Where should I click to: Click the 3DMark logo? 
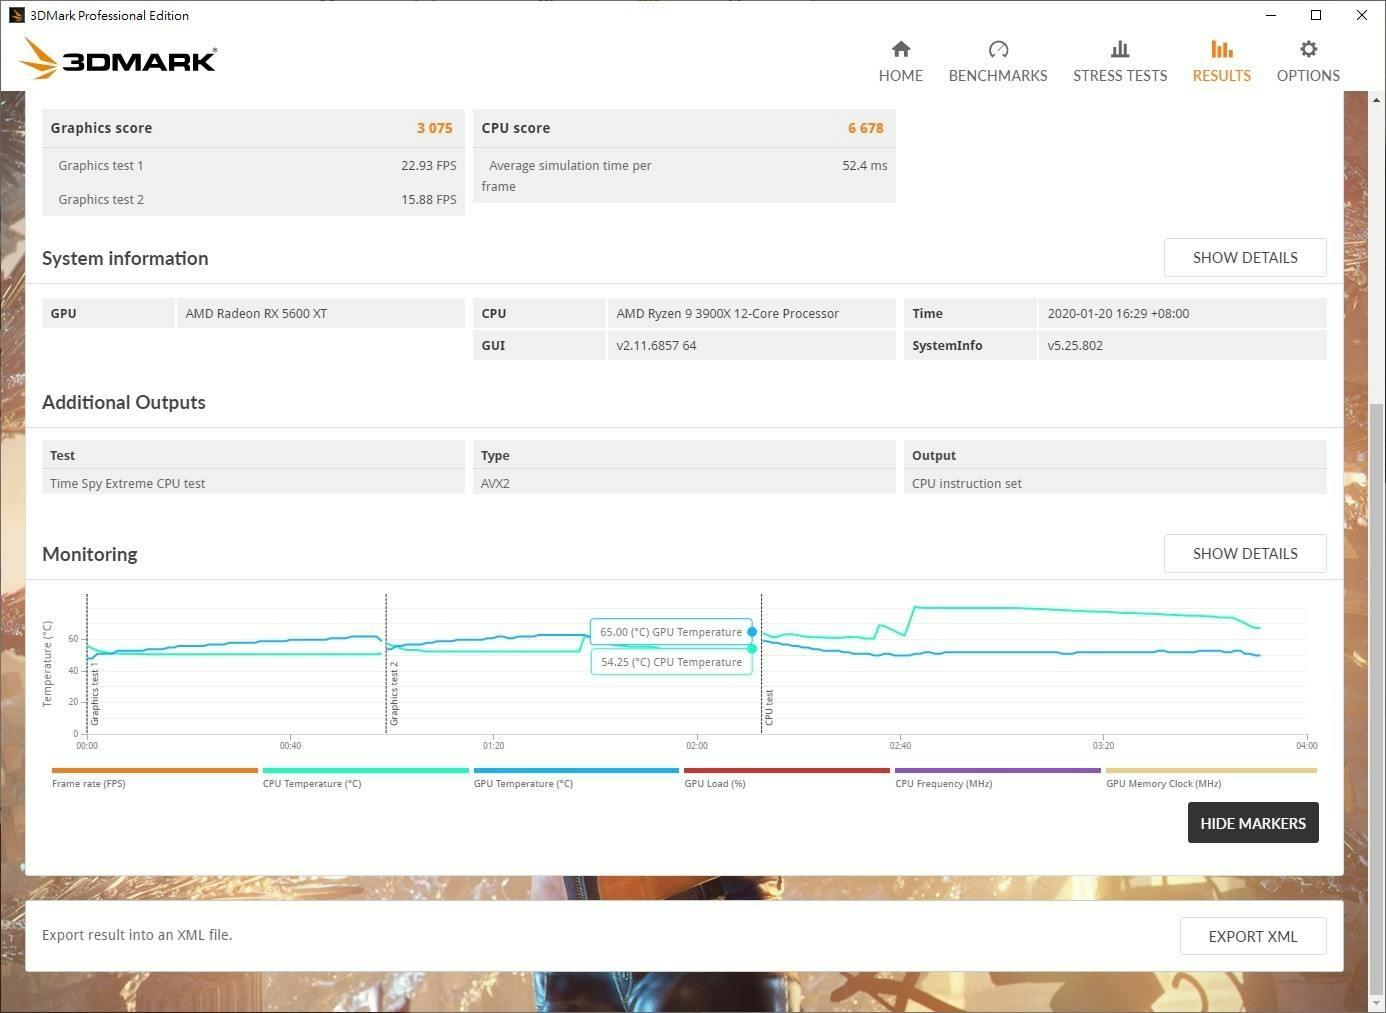click(118, 59)
